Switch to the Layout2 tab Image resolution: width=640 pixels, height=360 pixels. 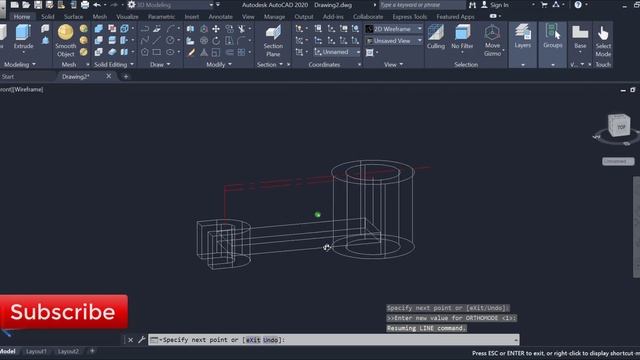(x=68, y=351)
